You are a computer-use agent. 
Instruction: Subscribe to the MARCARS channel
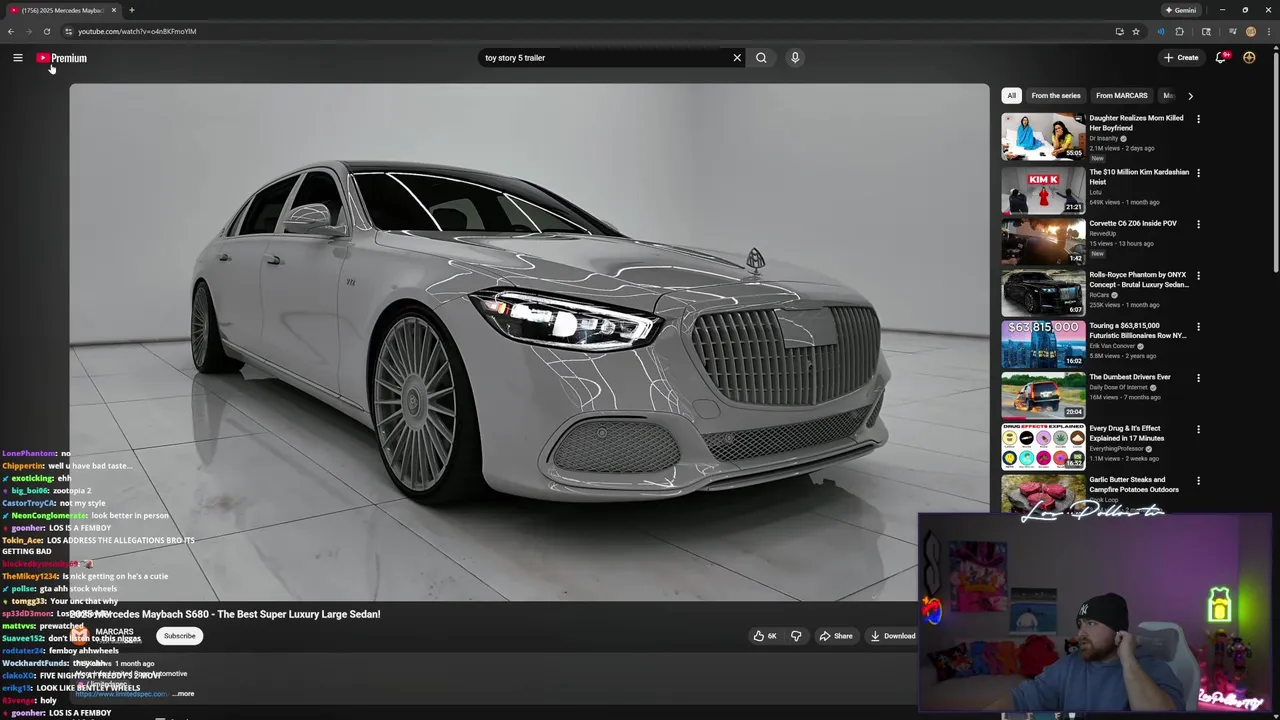pyautogui.click(x=180, y=636)
